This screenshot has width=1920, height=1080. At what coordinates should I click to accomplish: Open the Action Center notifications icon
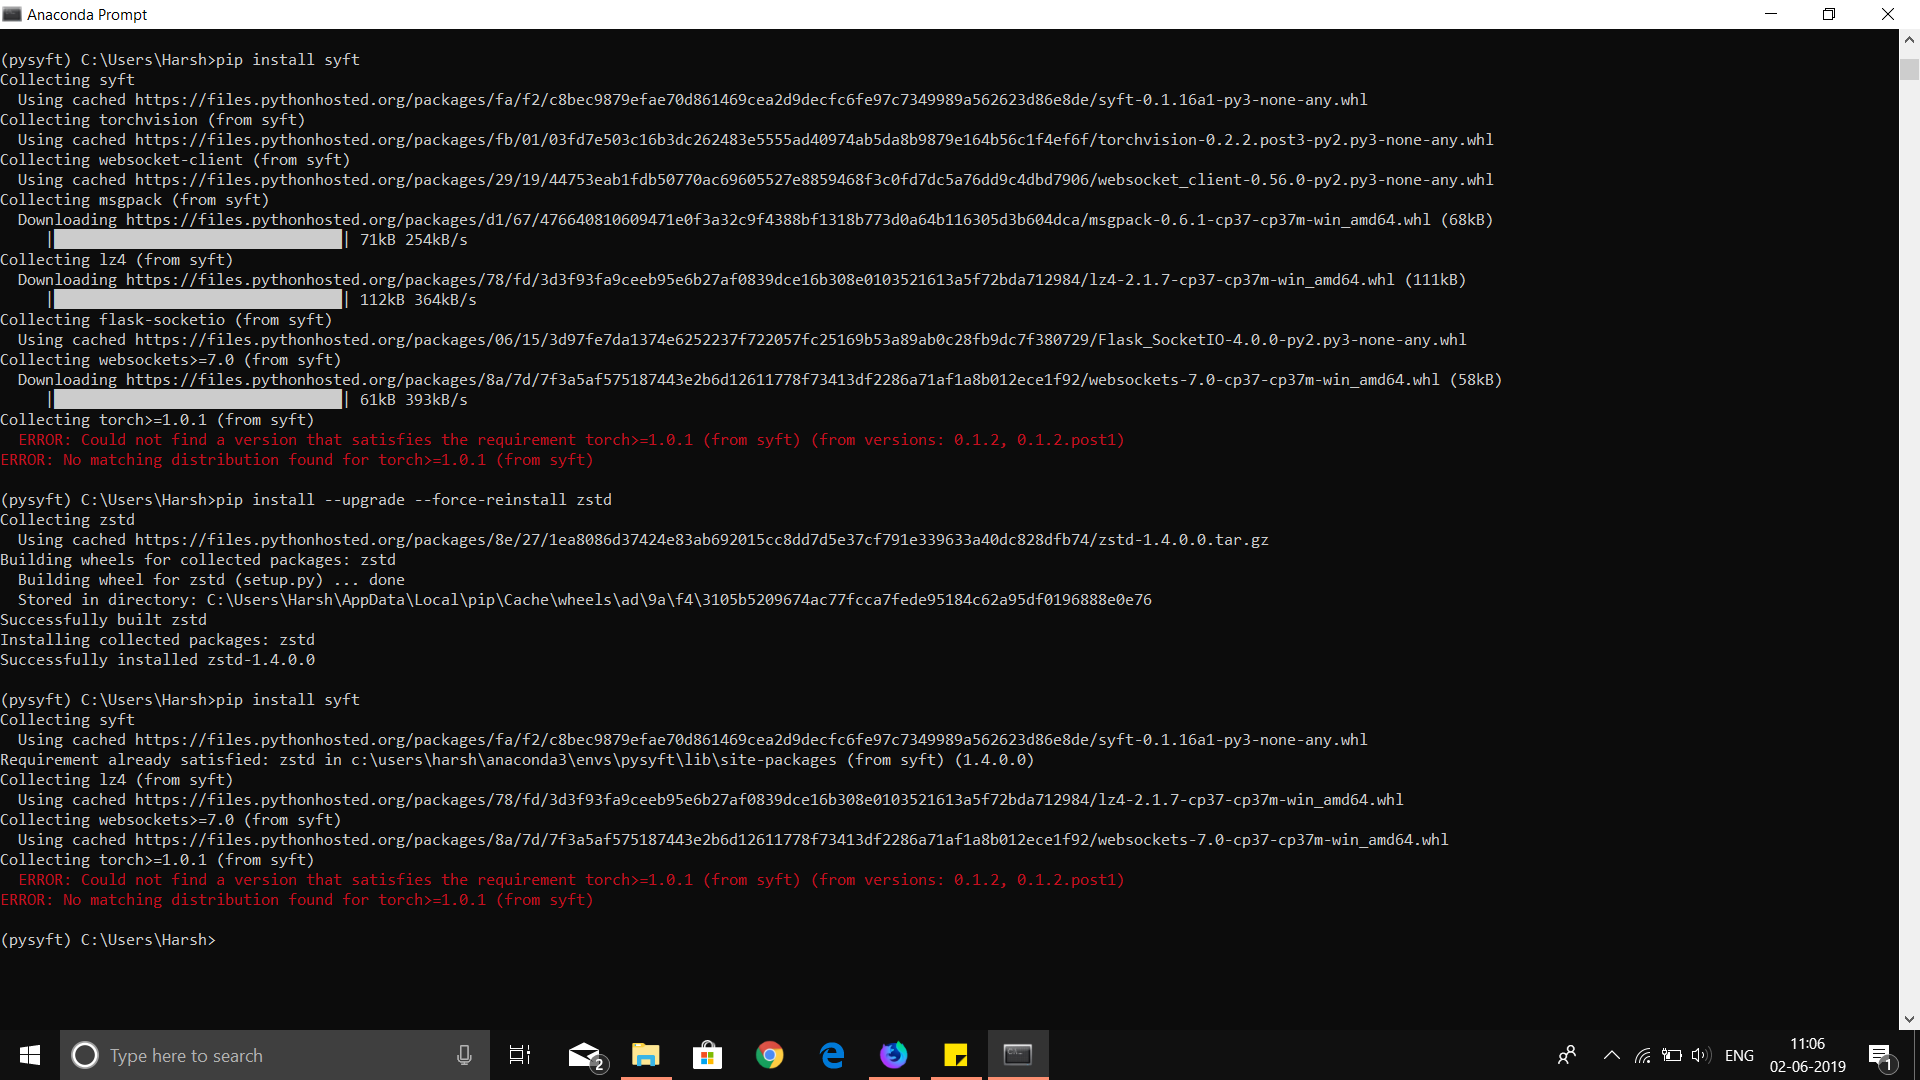(x=1880, y=1056)
